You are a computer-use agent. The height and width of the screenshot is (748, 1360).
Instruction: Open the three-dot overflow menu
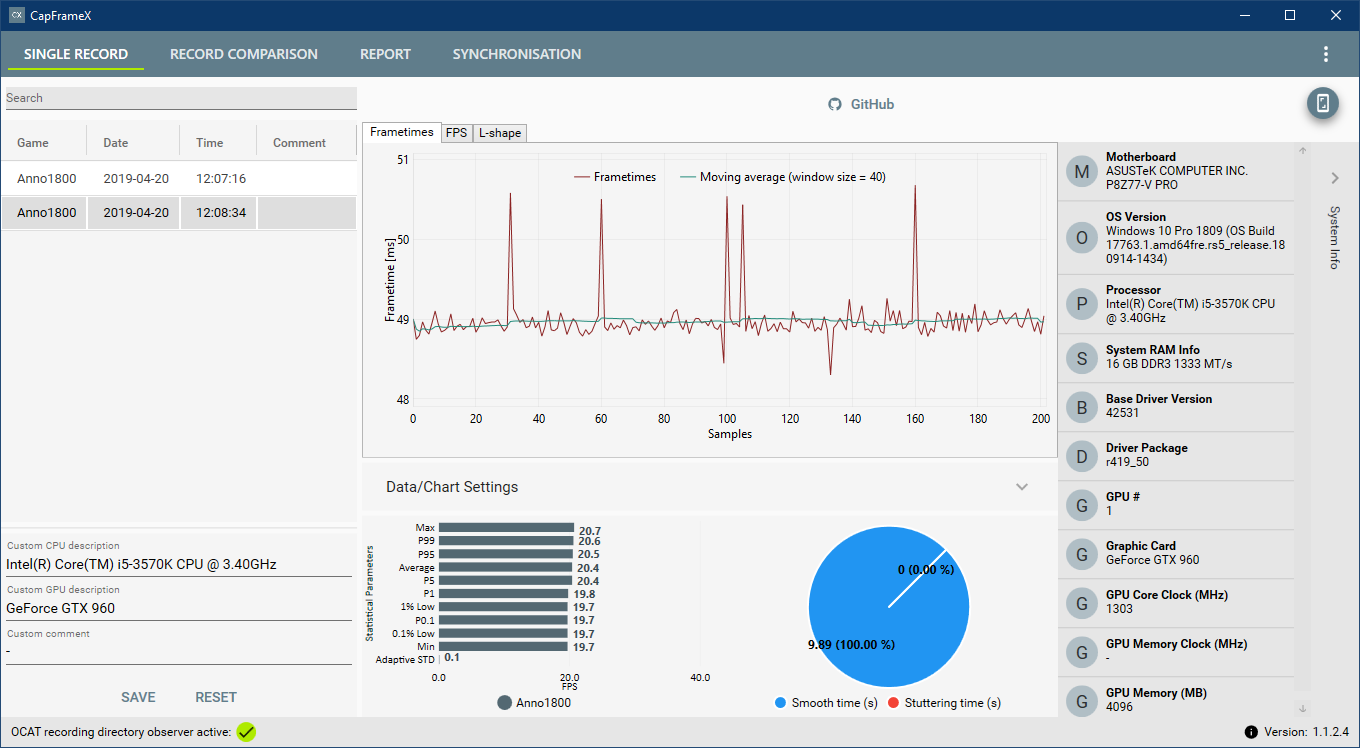(1326, 54)
